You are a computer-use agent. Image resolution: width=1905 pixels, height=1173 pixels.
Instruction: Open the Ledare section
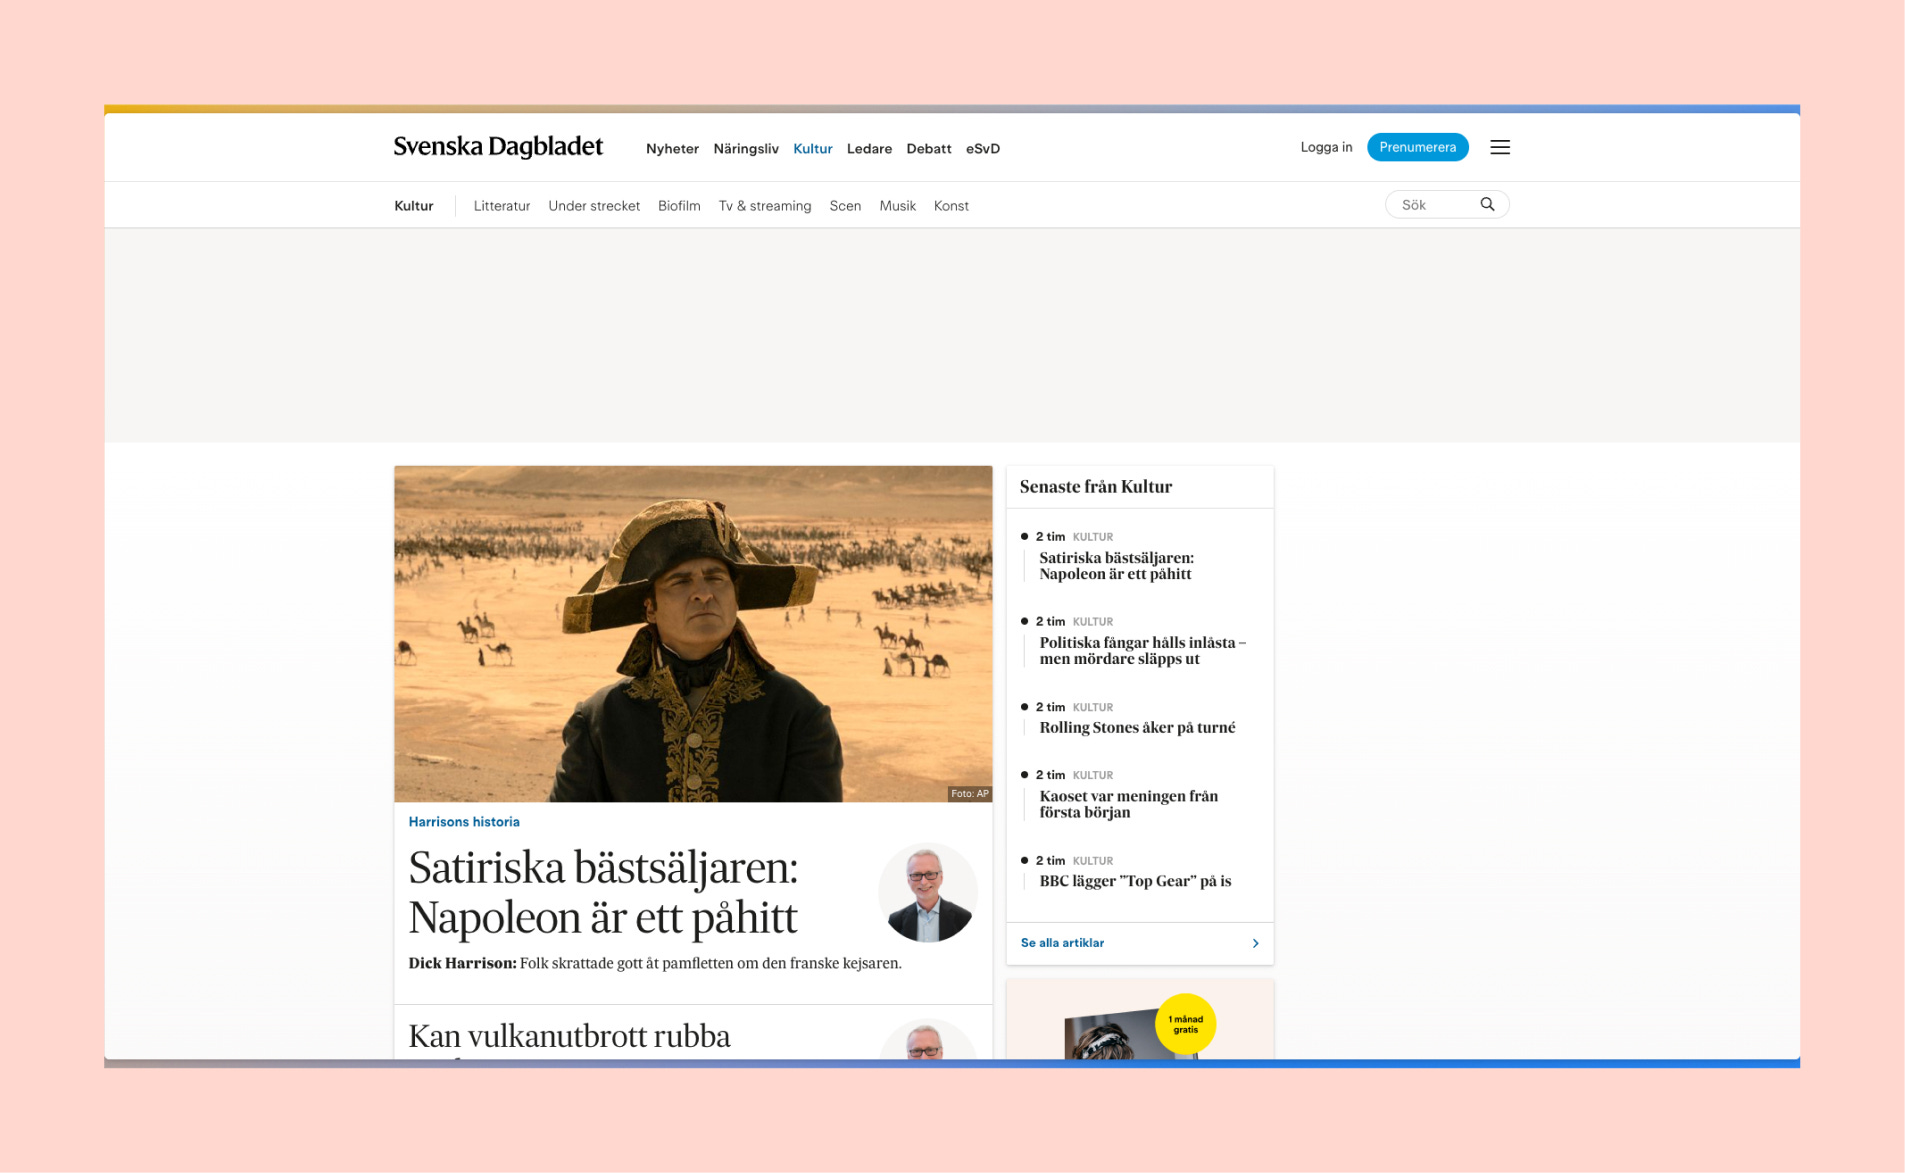[869, 148]
